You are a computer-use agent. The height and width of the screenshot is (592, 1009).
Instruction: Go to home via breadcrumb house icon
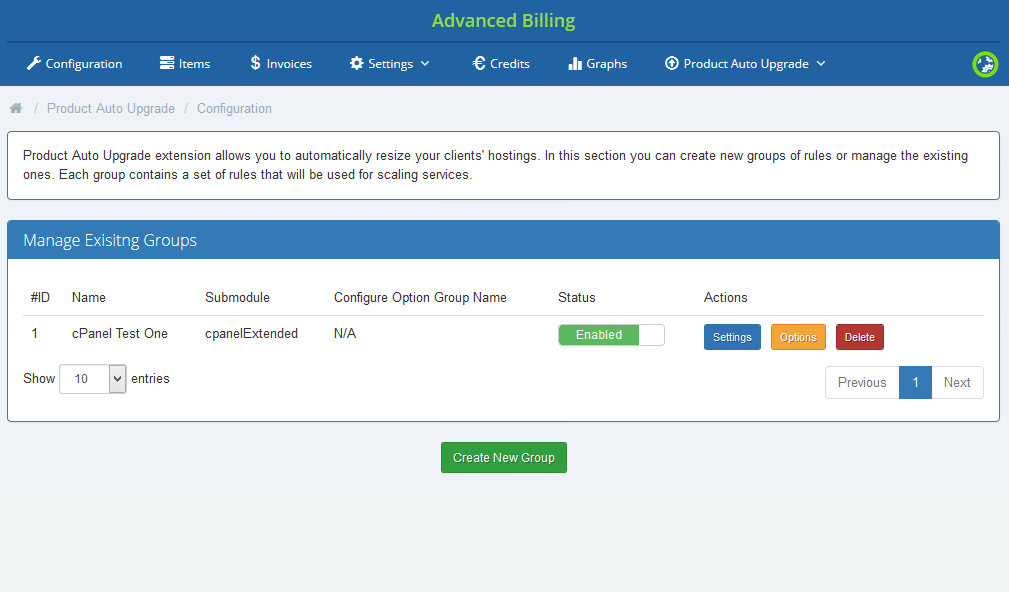[16, 108]
